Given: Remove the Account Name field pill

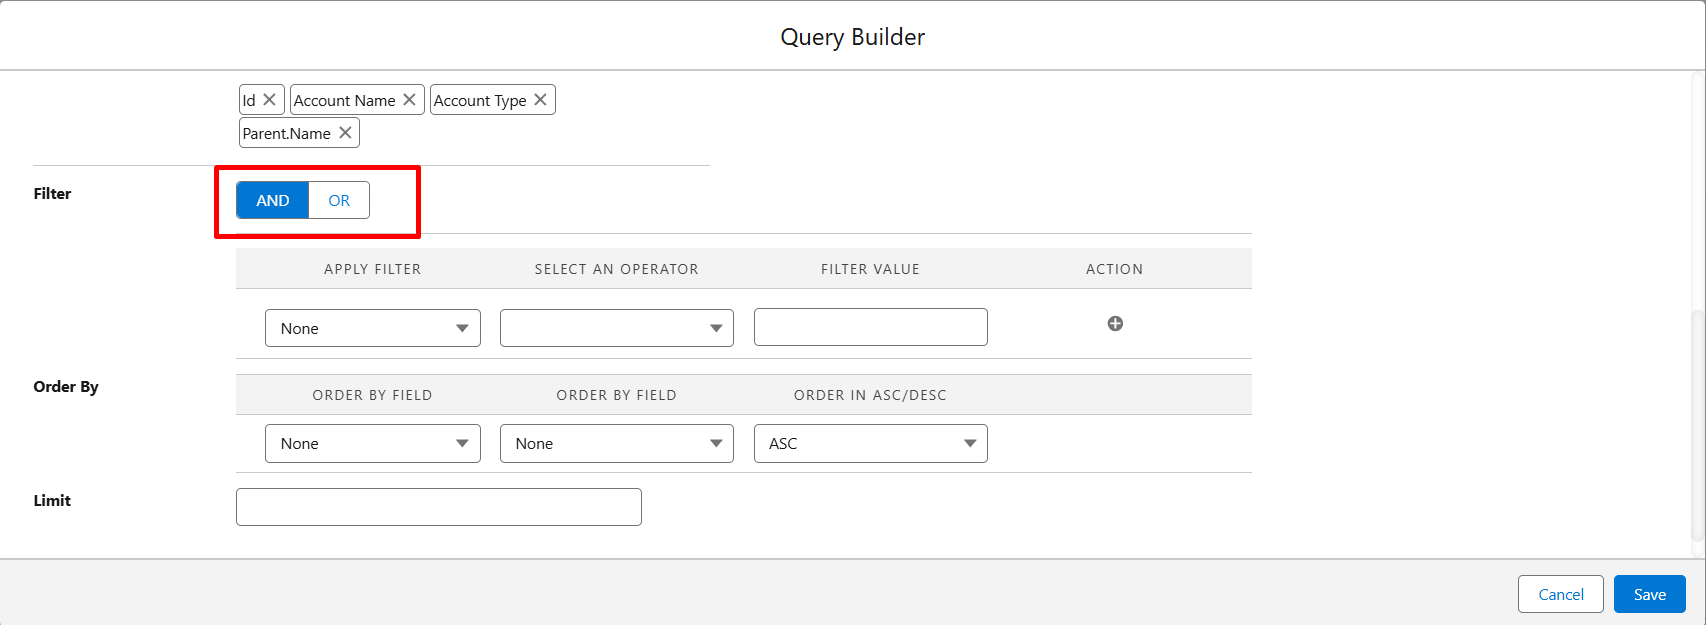Looking at the screenshot, I should tap(409, 100).
